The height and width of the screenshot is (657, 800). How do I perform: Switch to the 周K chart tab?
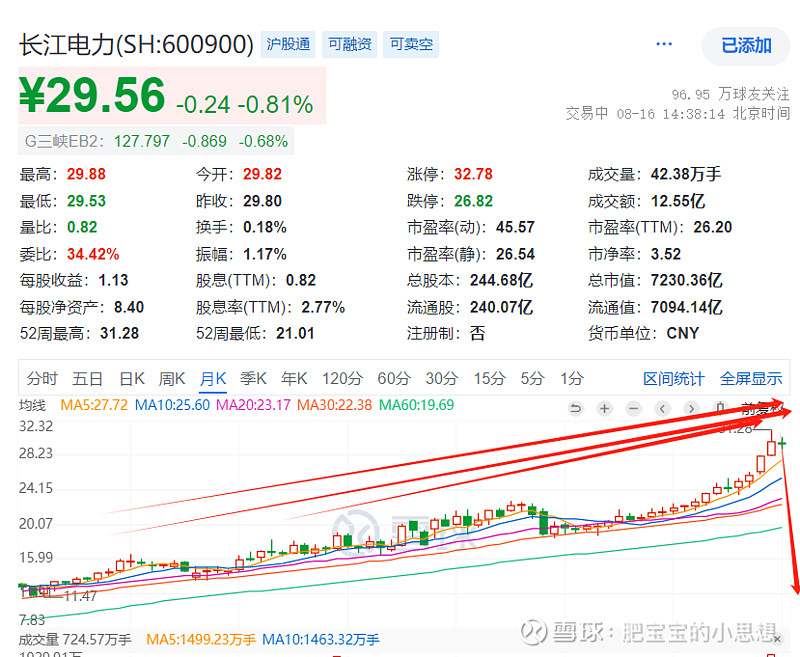click(x=172, y=379)
